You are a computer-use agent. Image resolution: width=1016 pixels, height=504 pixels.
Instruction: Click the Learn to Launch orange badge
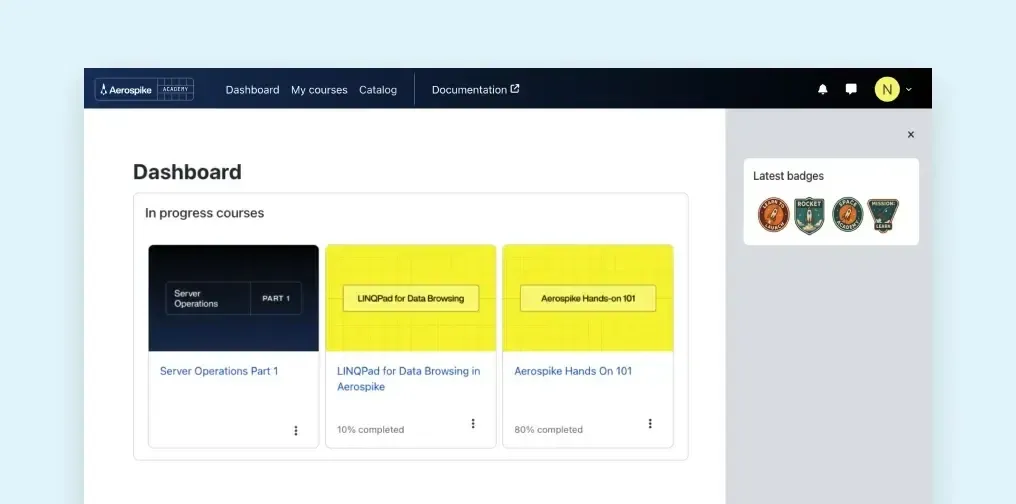[774, 215]
